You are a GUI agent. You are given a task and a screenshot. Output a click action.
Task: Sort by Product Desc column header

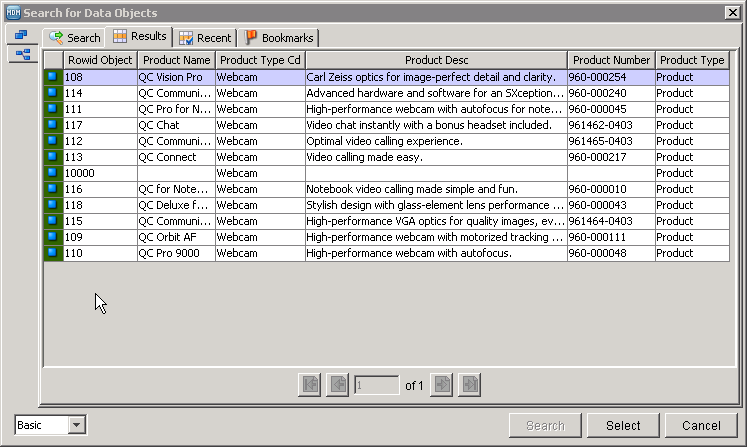(436, 60)
